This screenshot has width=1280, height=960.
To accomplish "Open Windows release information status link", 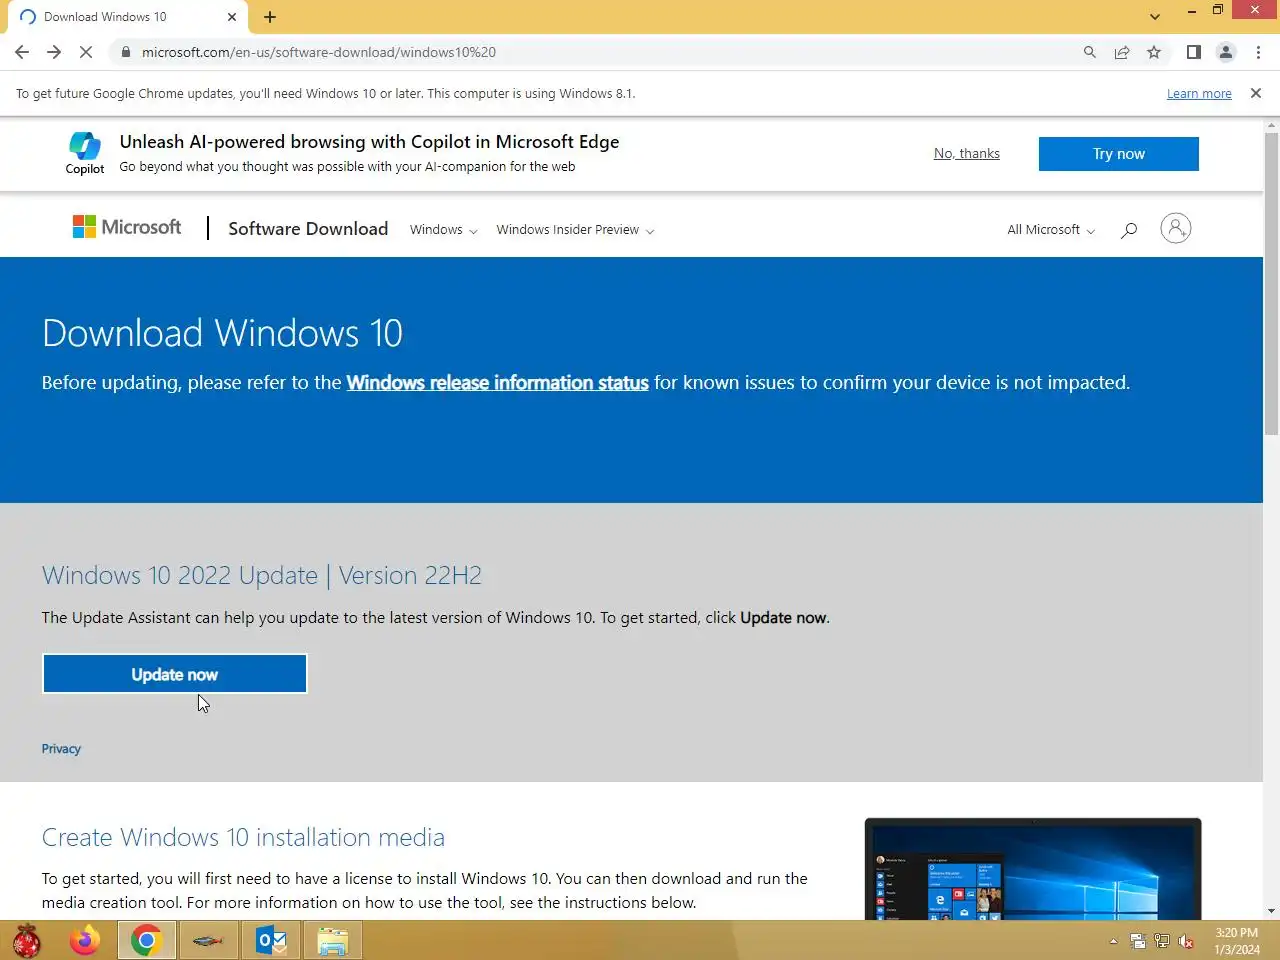I will click(498, 383).
